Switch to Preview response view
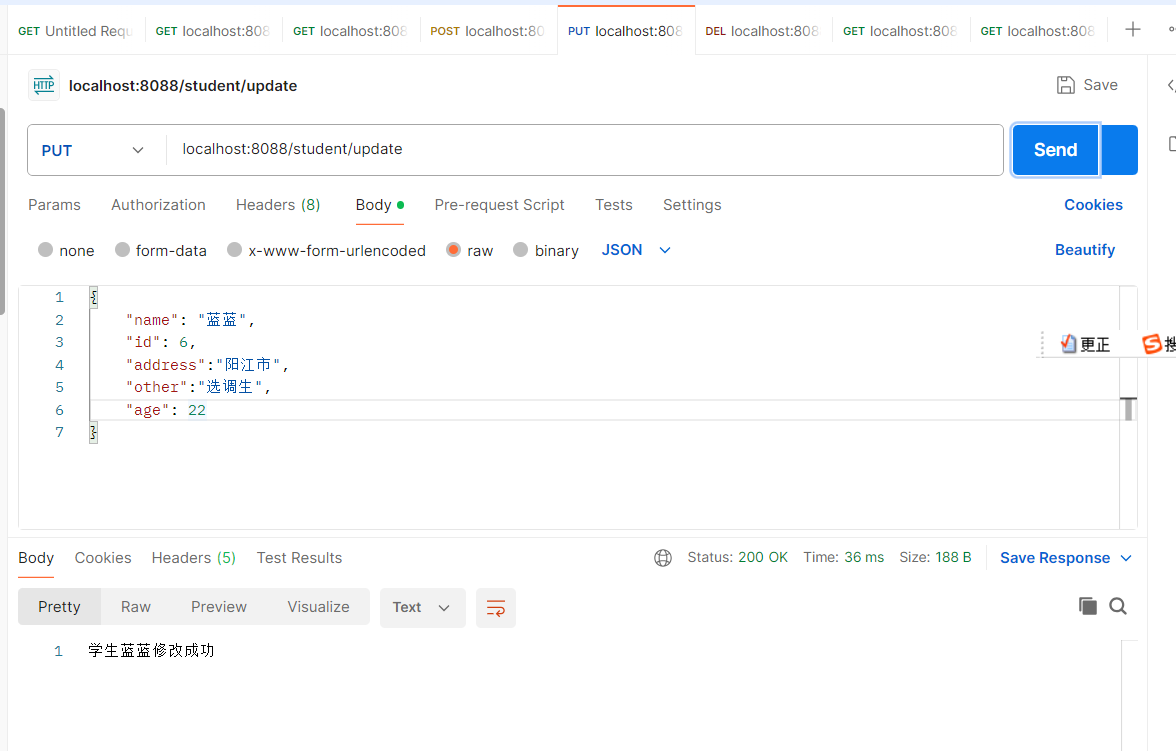 pyautogui.click(x=219, y=607)
